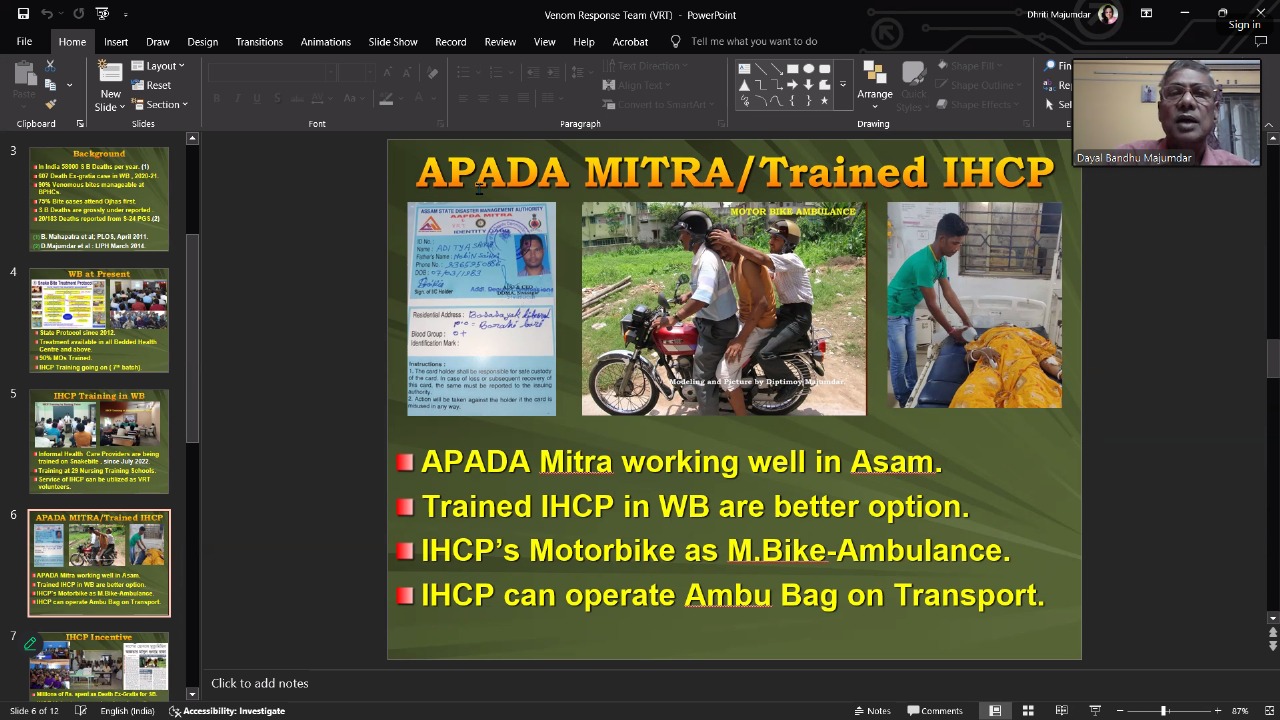This screenshot has width=1280, height=720.
Task: Select the Format Painter brush
Action: [x=50, y=104]
